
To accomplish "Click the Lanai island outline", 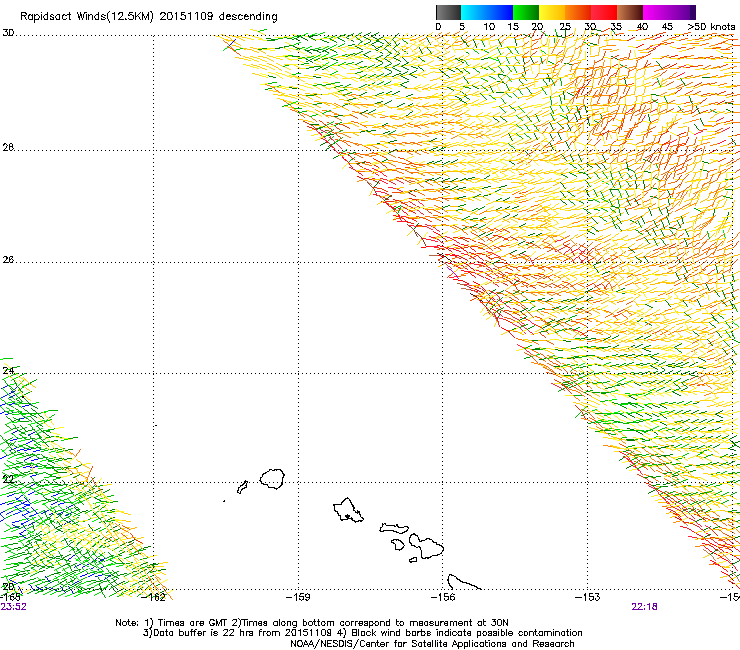I will [x=398, y=544].
